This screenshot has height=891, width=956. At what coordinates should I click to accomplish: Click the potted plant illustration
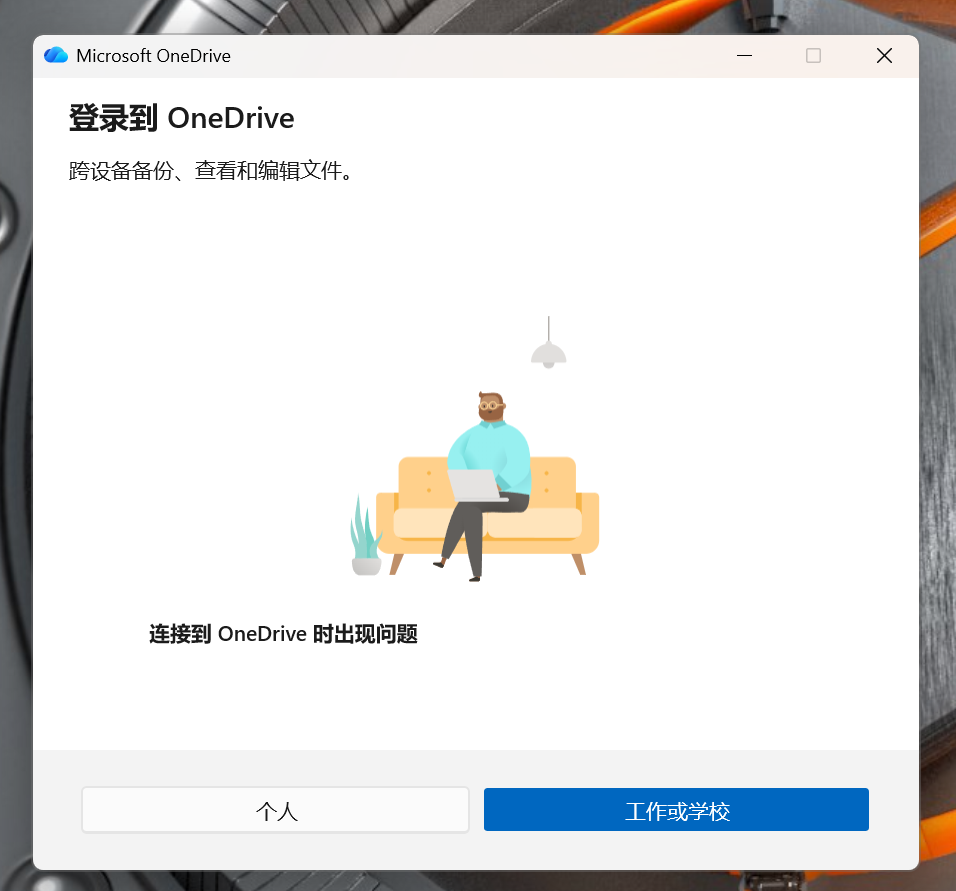tap(365, 537)
